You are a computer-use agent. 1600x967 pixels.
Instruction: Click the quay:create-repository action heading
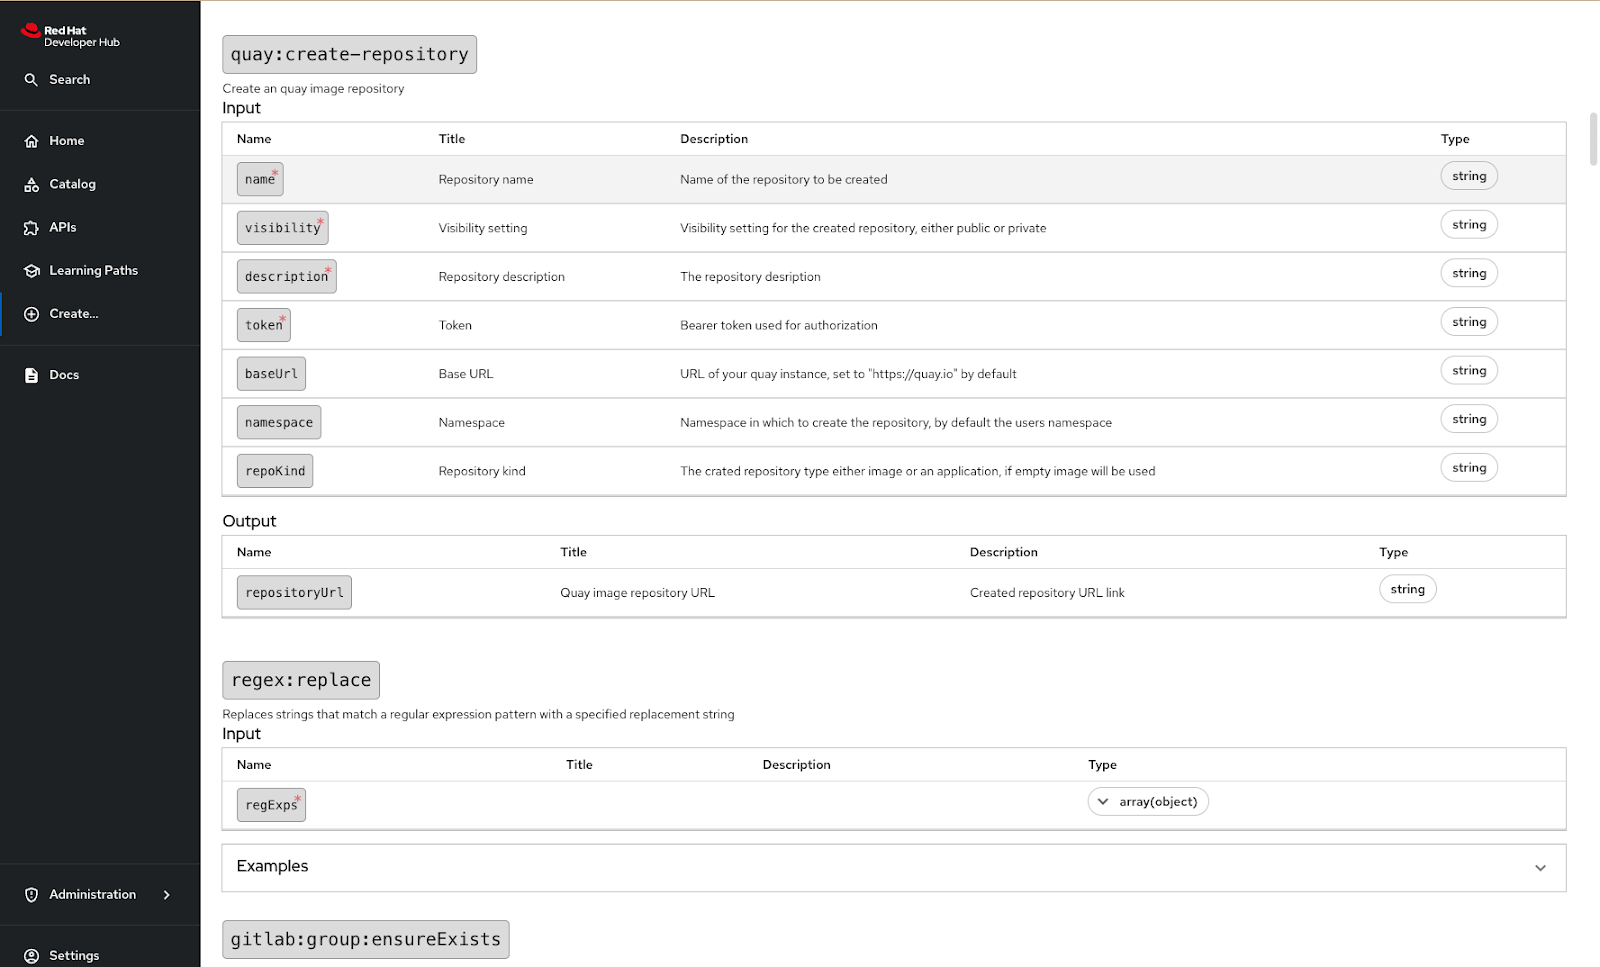(349, 55)
